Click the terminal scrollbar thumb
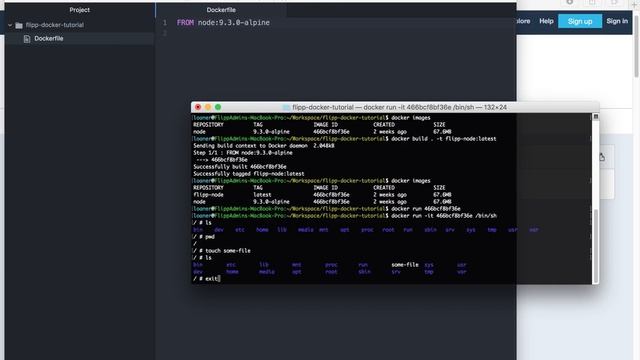640x360 pixels. [x=596, y=245]
